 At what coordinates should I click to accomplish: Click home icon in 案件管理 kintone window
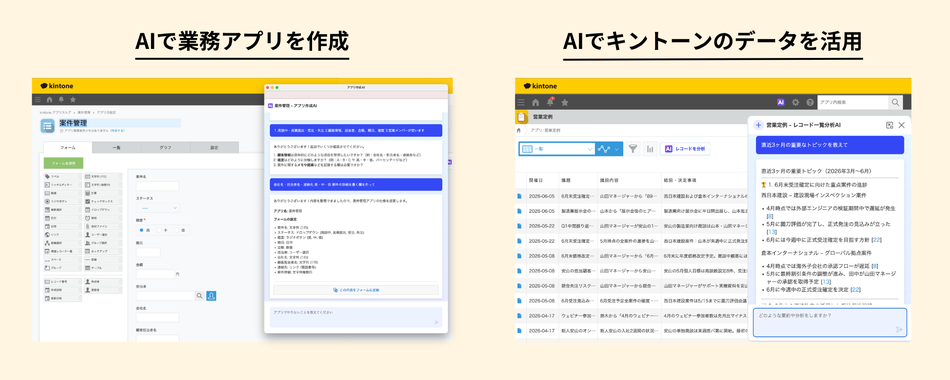click(x=49, y=100)
